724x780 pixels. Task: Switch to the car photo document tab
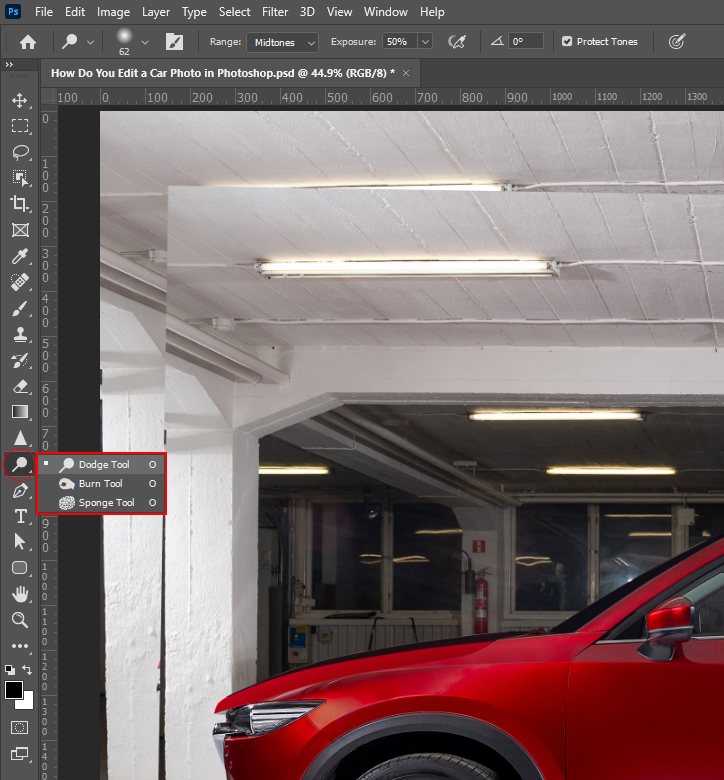pyautogui.click(x=223, y=73)
